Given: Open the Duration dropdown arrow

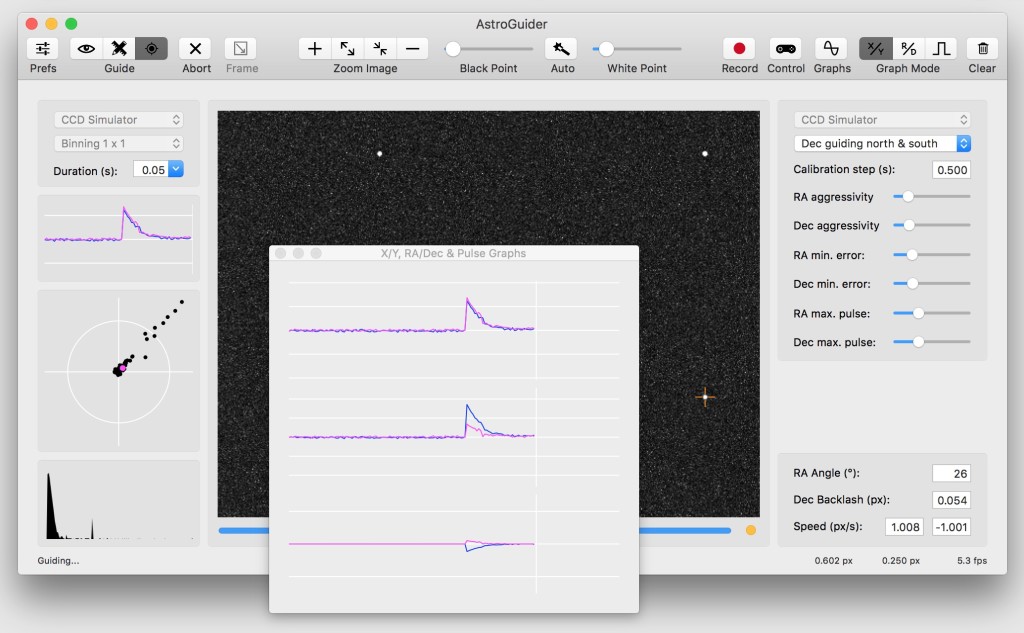Looking at the screenshot, I should pos(176,169).
